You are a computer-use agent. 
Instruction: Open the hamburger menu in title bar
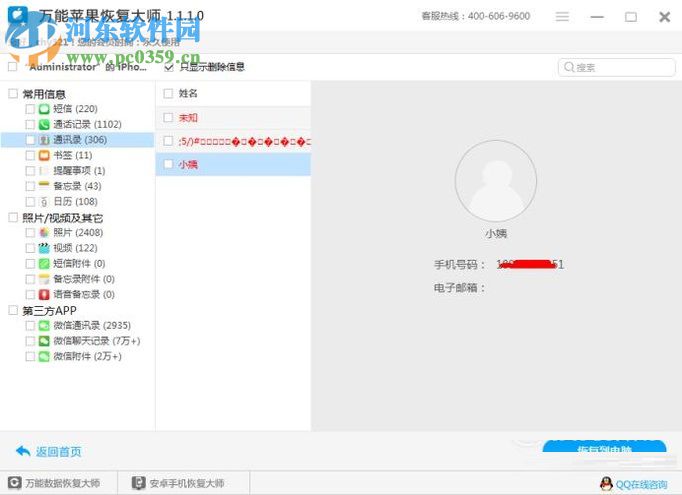[562, 17]
